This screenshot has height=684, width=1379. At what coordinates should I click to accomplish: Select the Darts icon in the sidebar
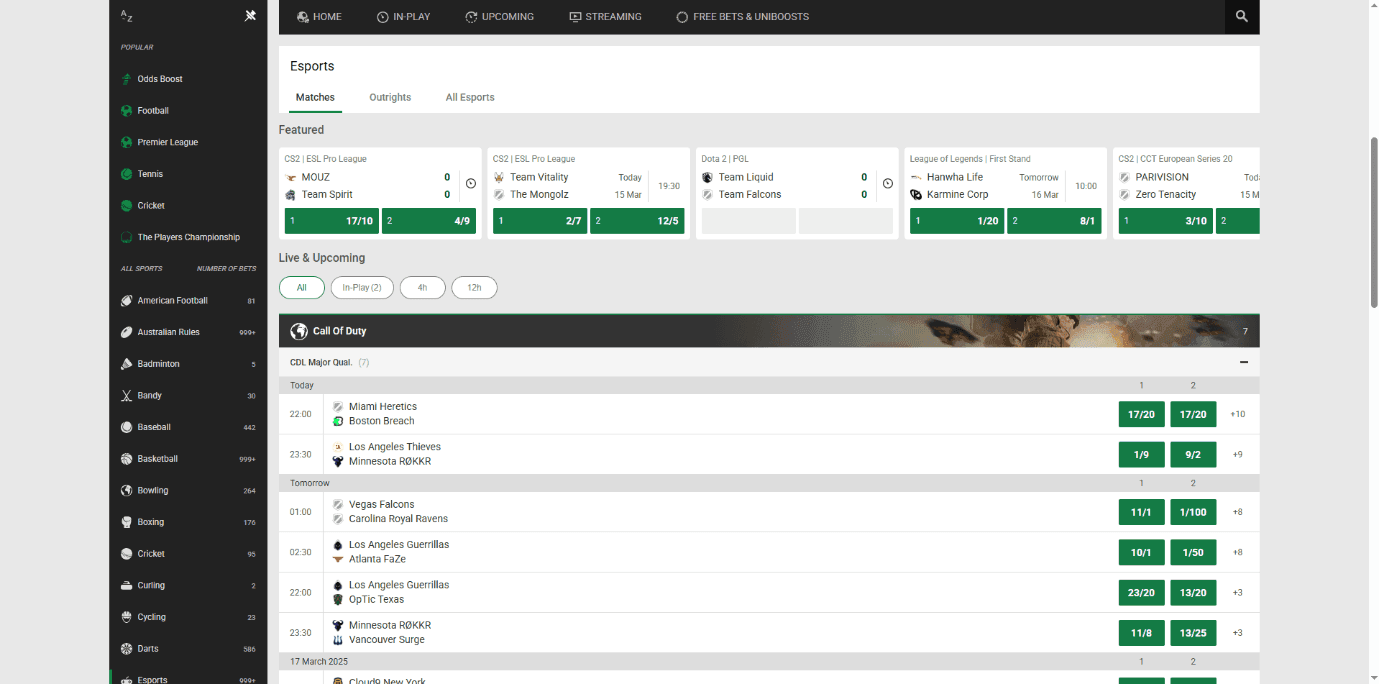coord(127,648)
